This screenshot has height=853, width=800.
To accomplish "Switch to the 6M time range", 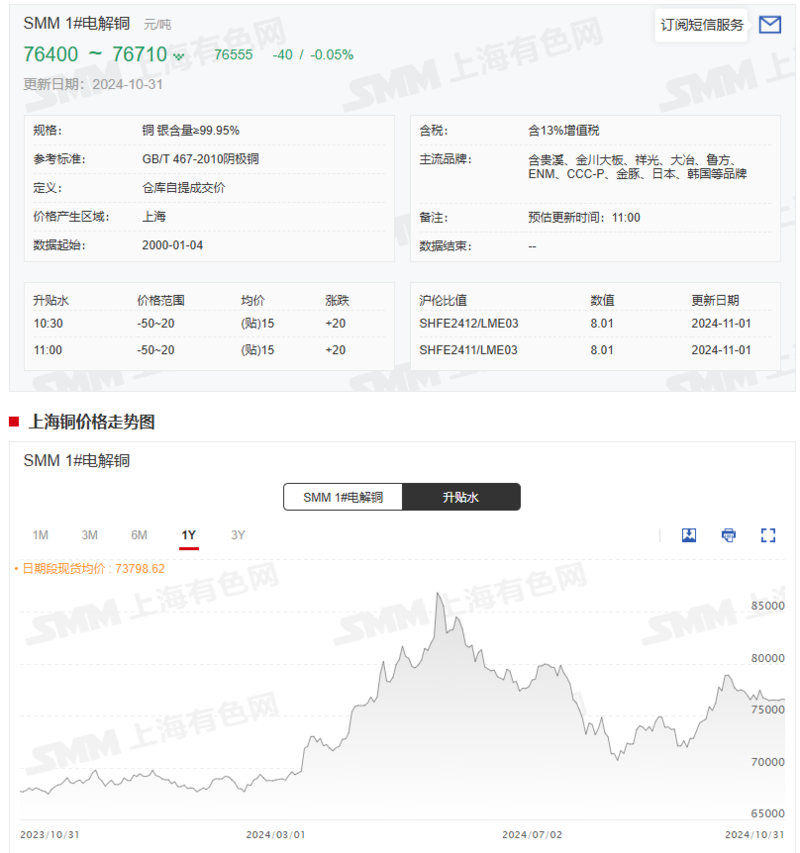I will tap(139, 535).
